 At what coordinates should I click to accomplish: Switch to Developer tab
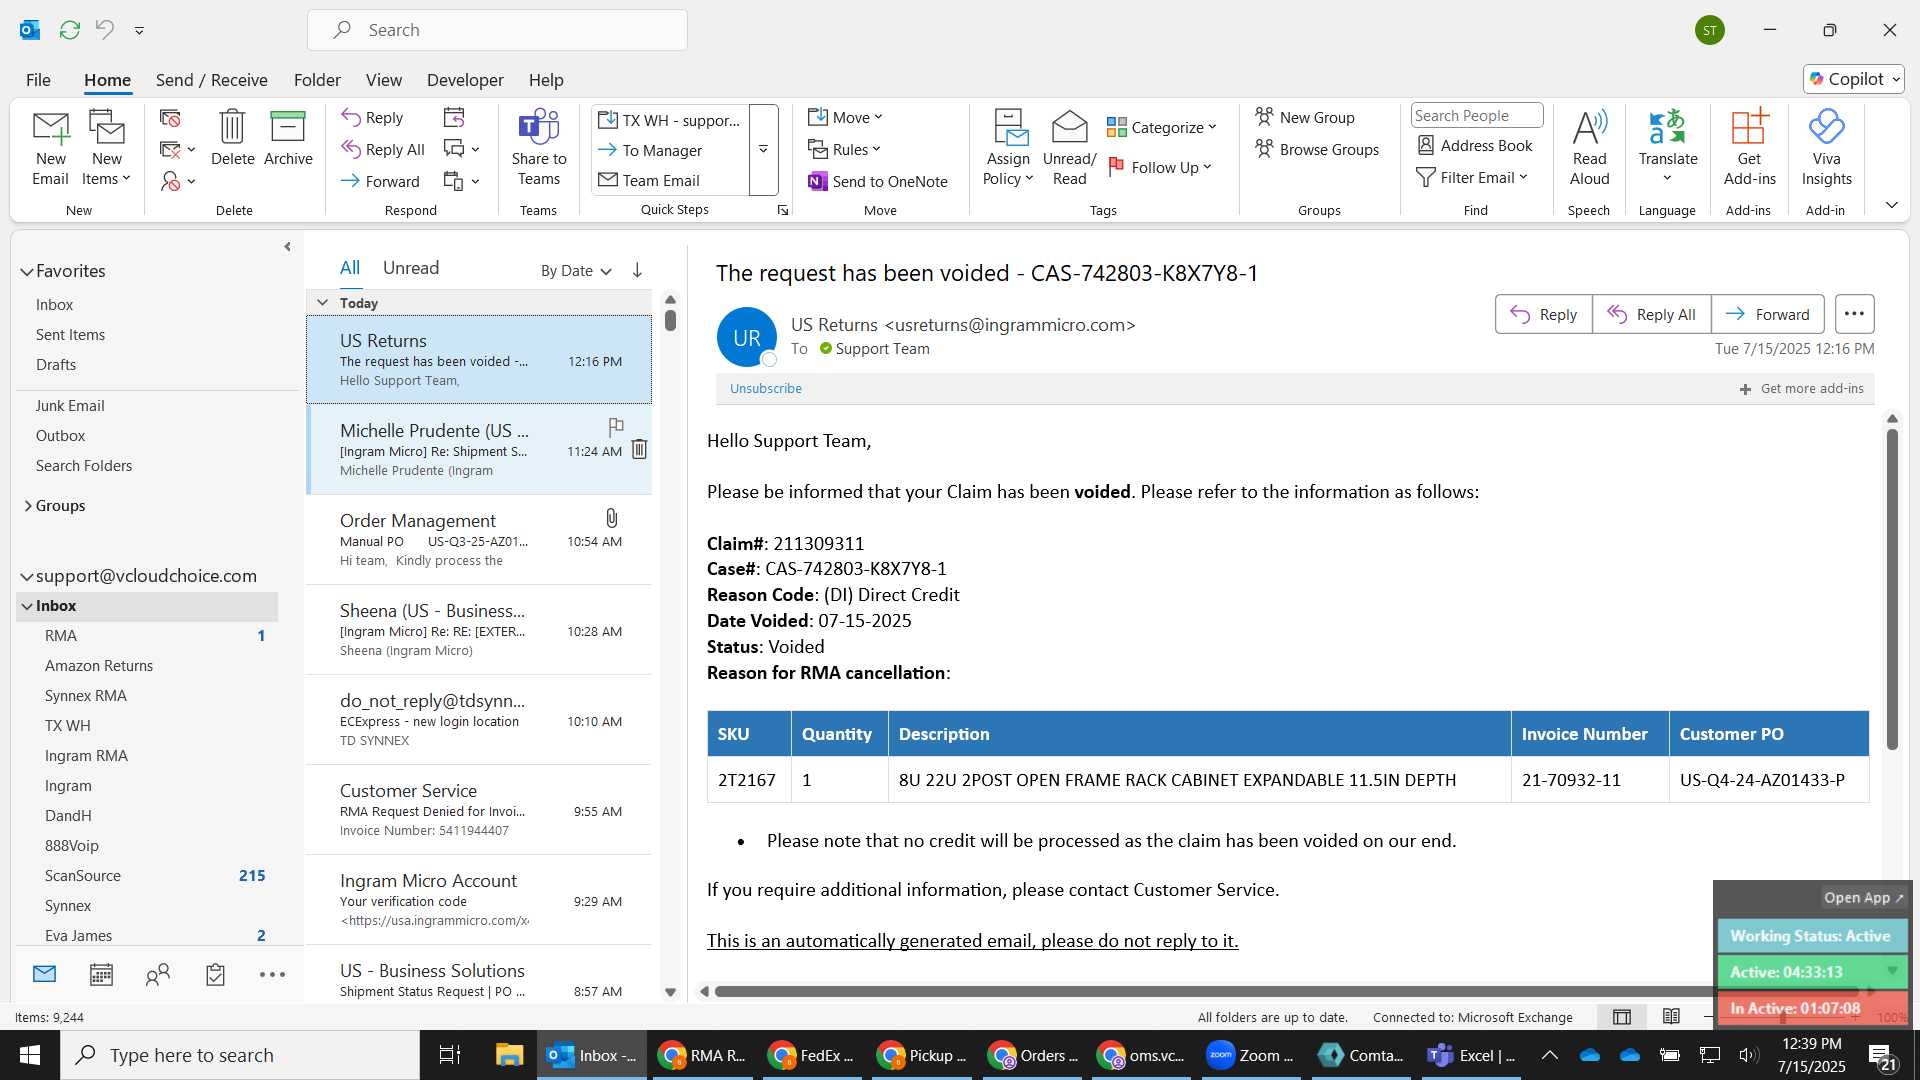[x=465, y=80]
